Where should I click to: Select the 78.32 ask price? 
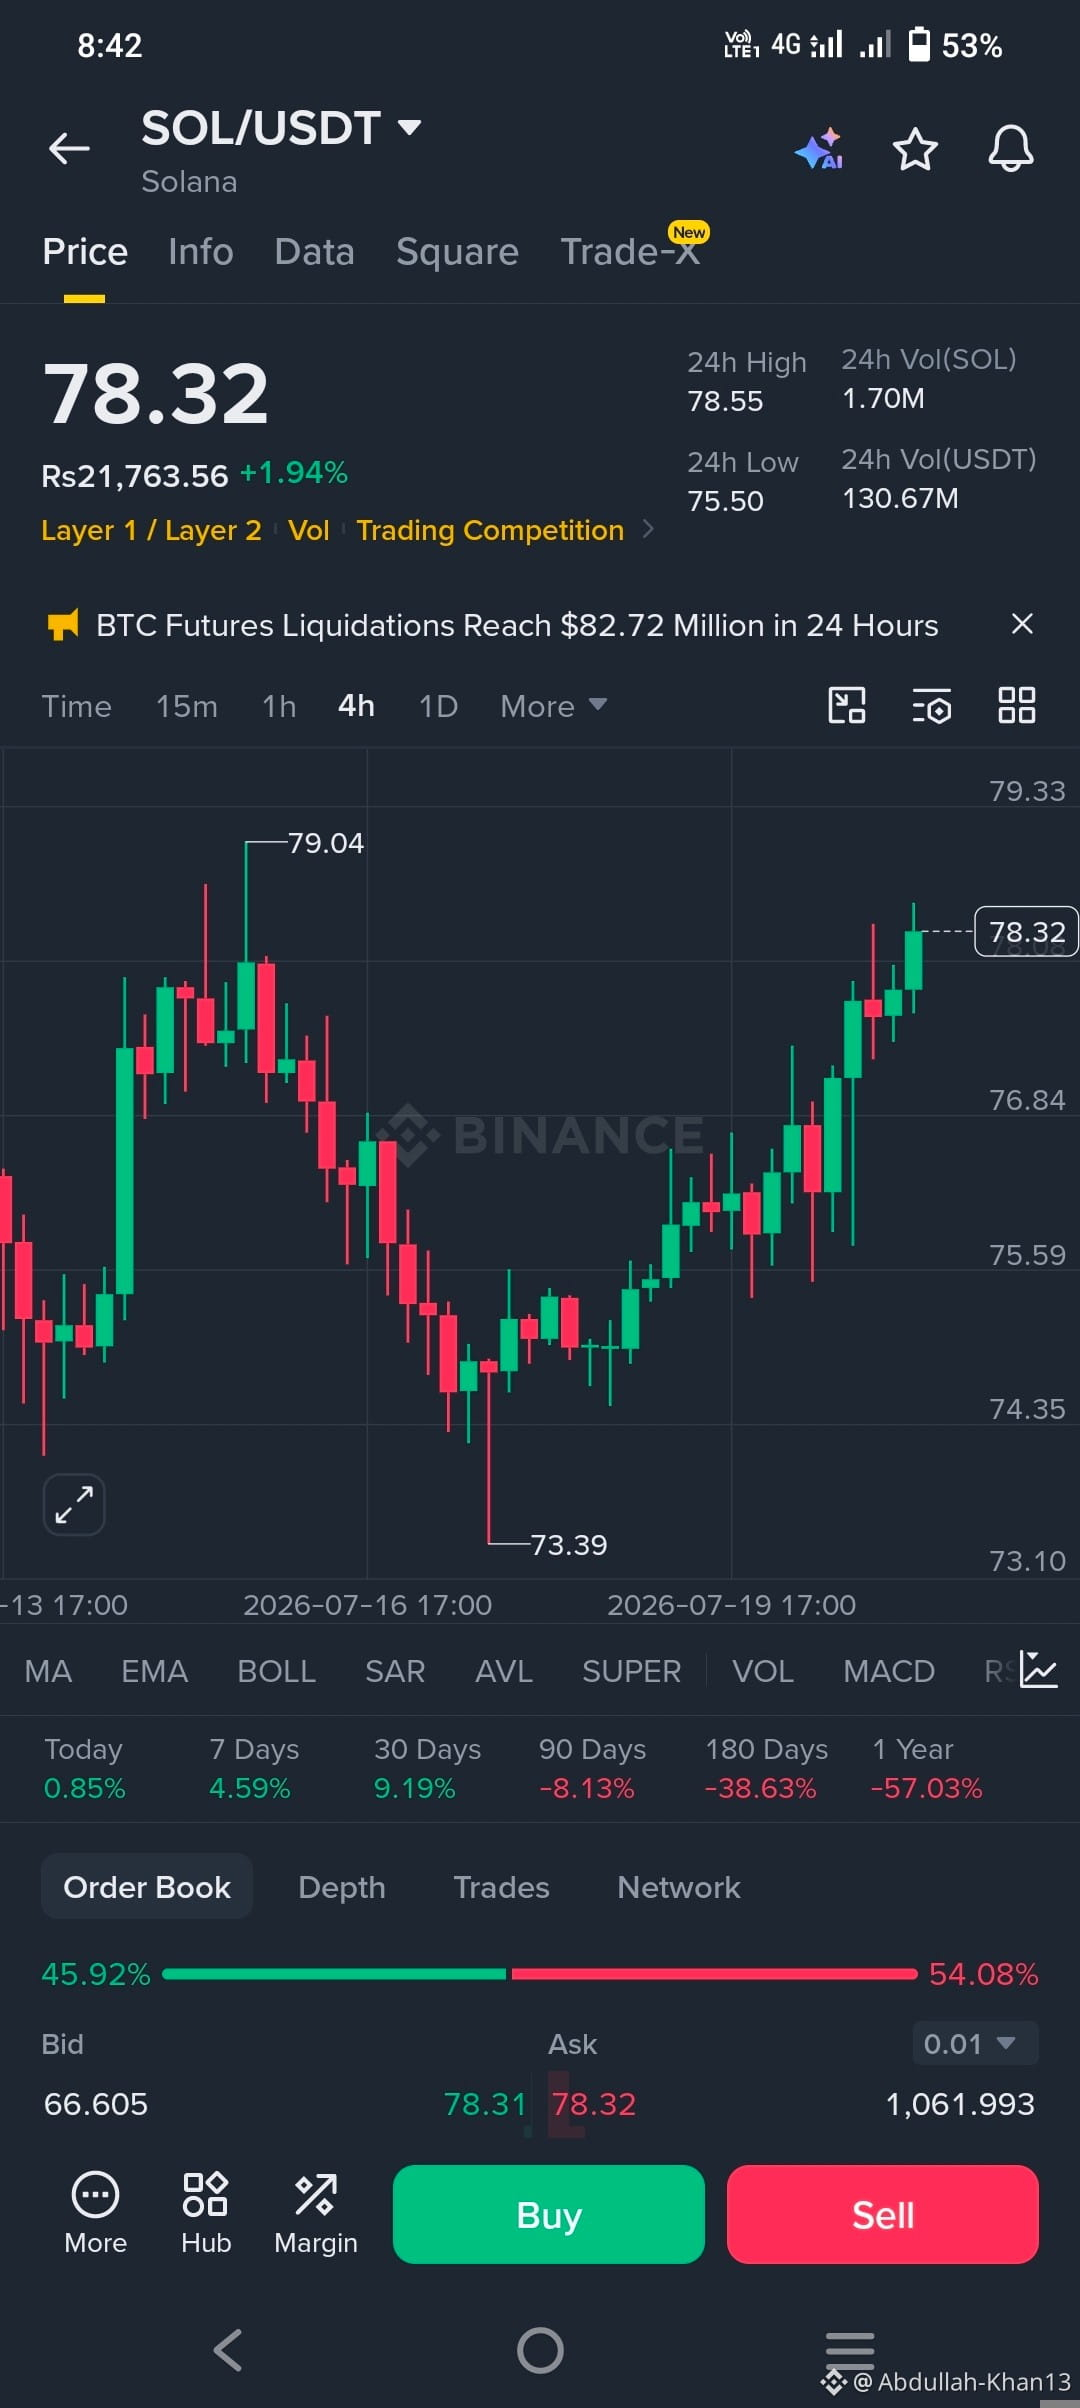[594, 2104]
